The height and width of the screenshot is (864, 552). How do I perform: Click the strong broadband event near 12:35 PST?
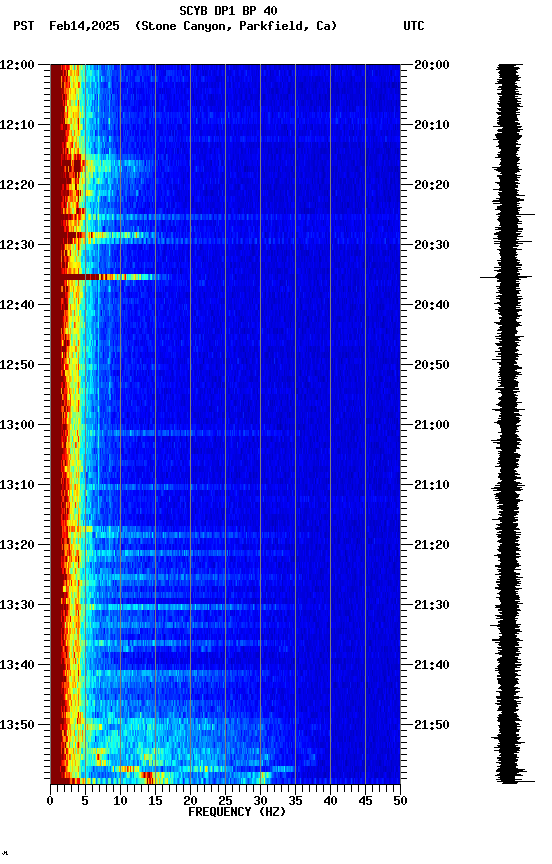[x=110, y=277]
